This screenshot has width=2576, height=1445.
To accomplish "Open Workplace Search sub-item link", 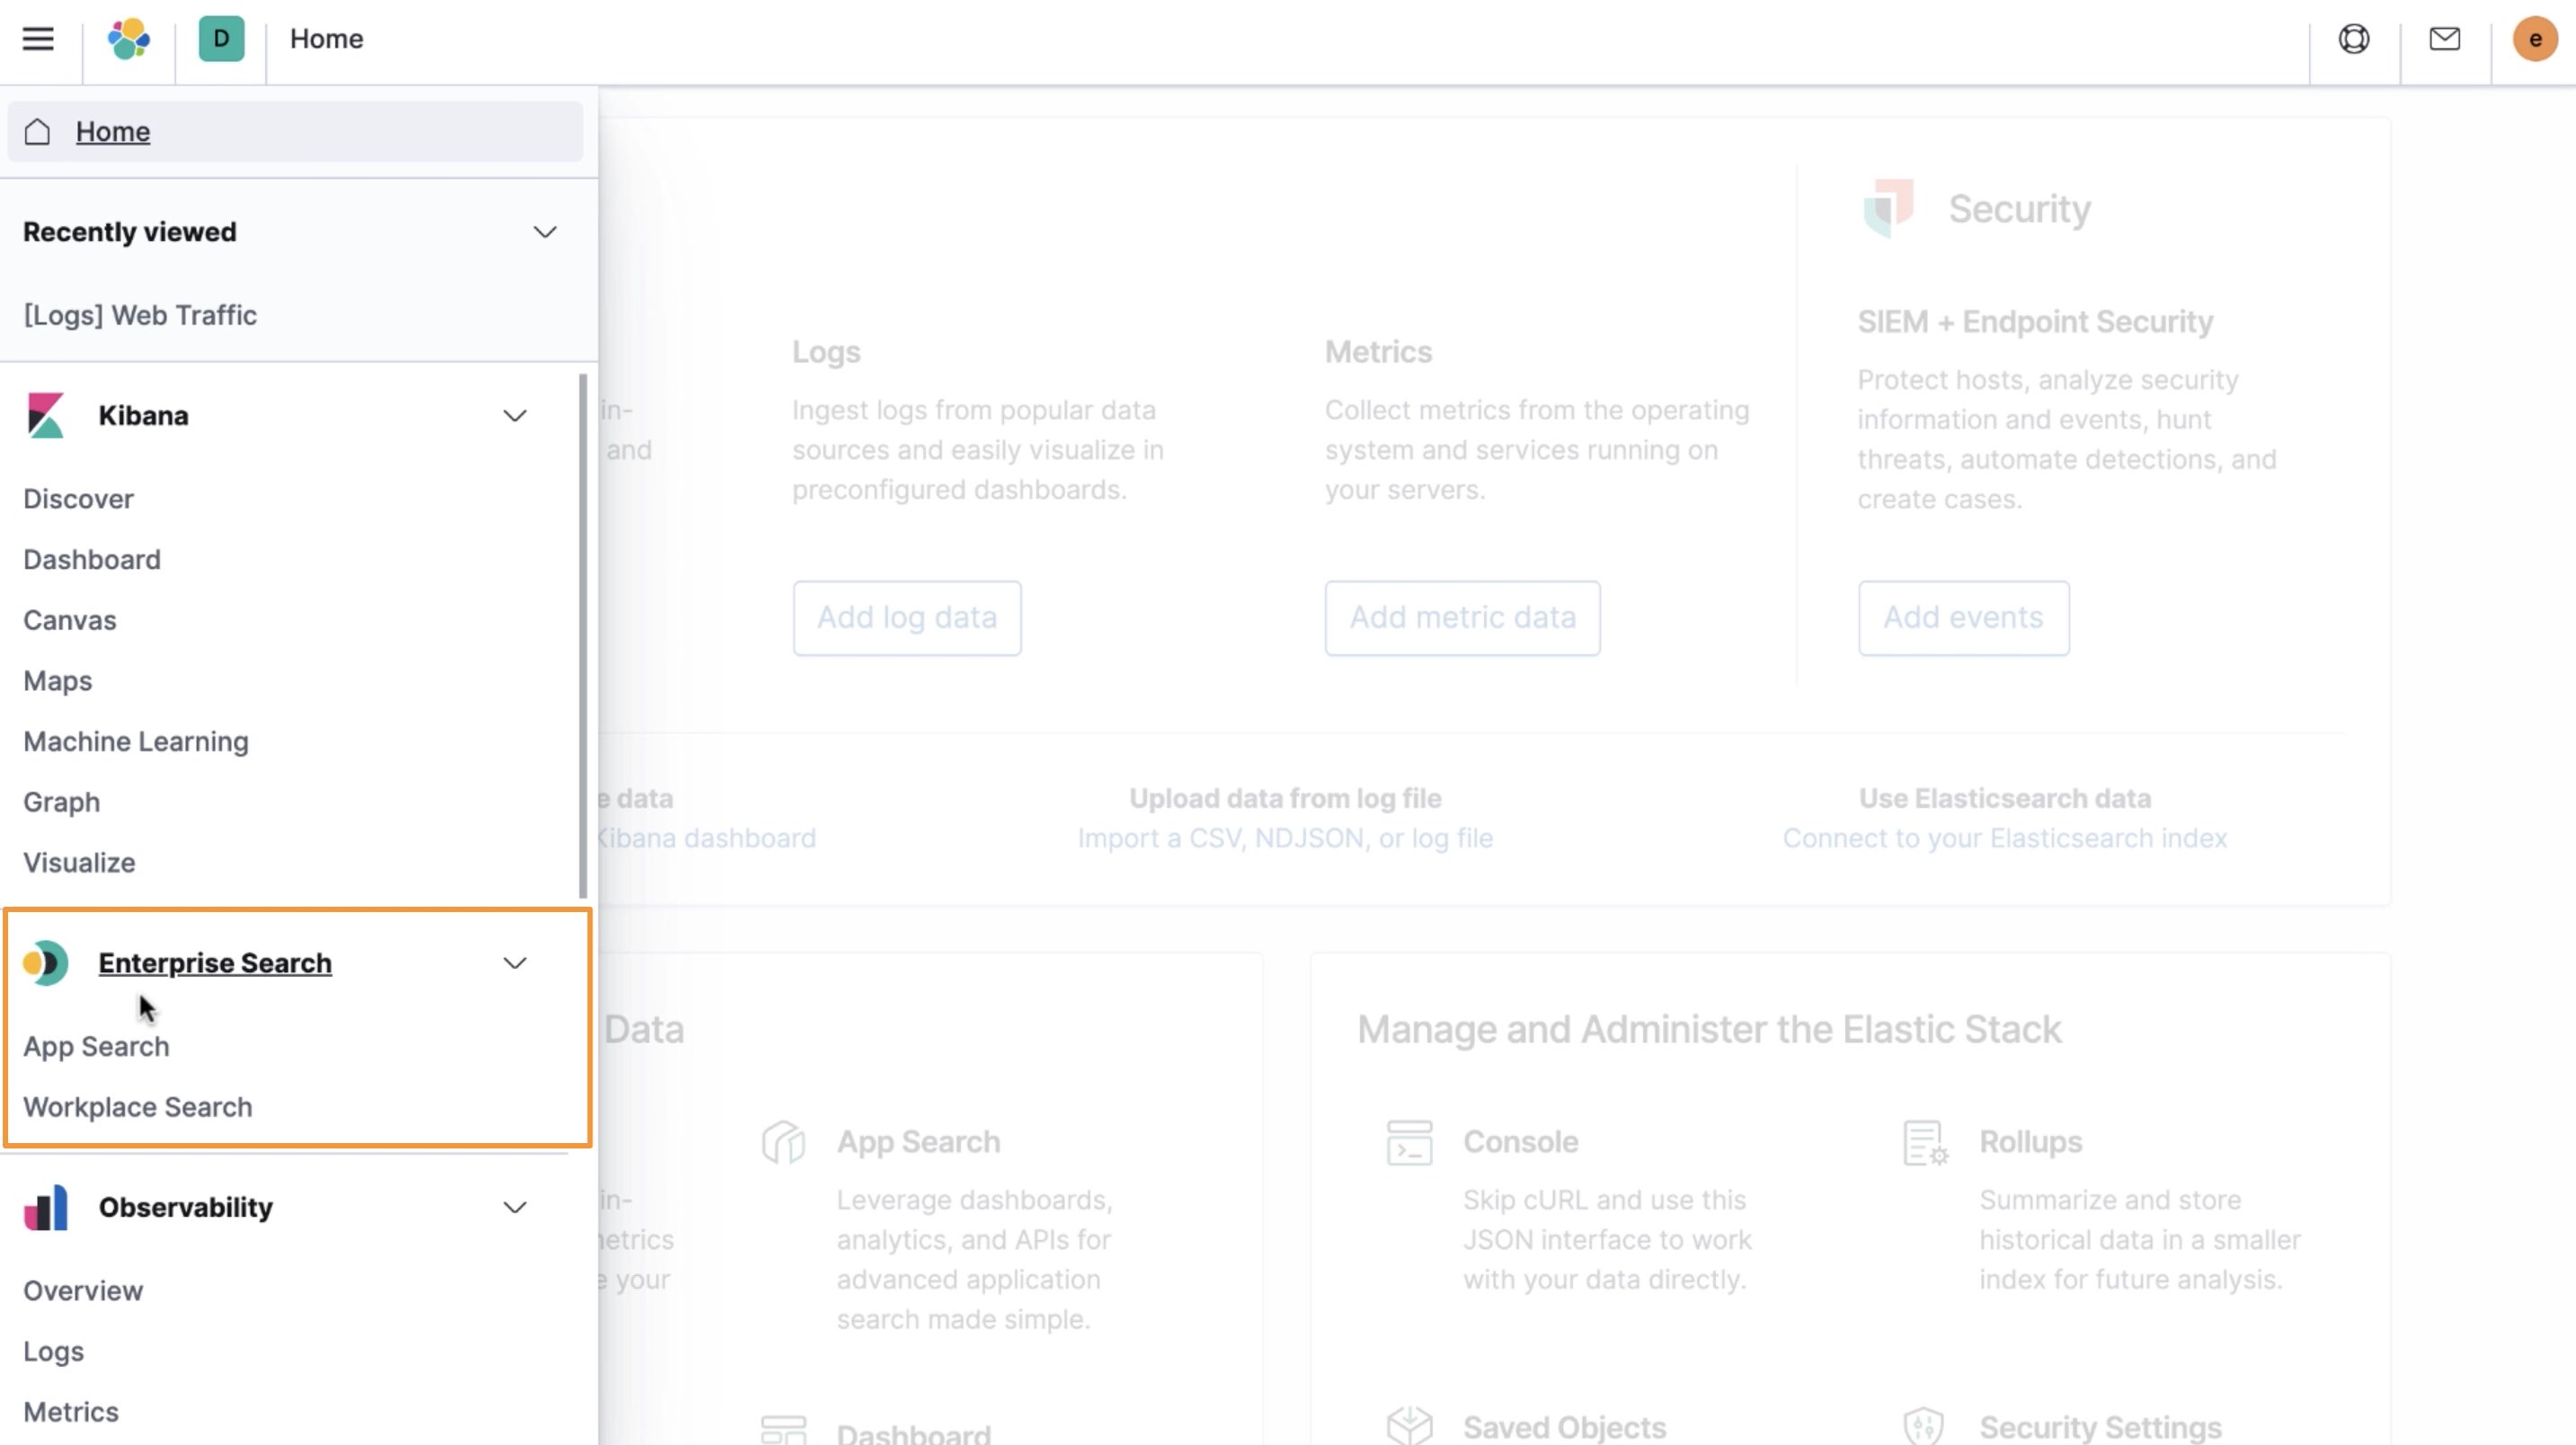I will [x=137, y=1105].
